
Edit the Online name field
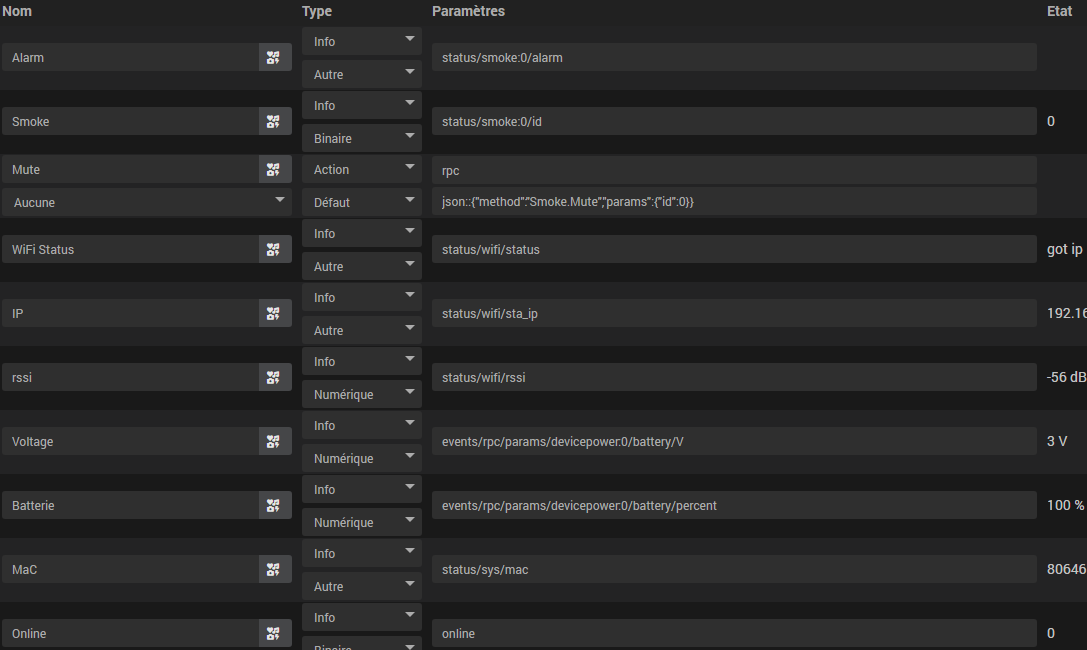(x=130, y=633)
